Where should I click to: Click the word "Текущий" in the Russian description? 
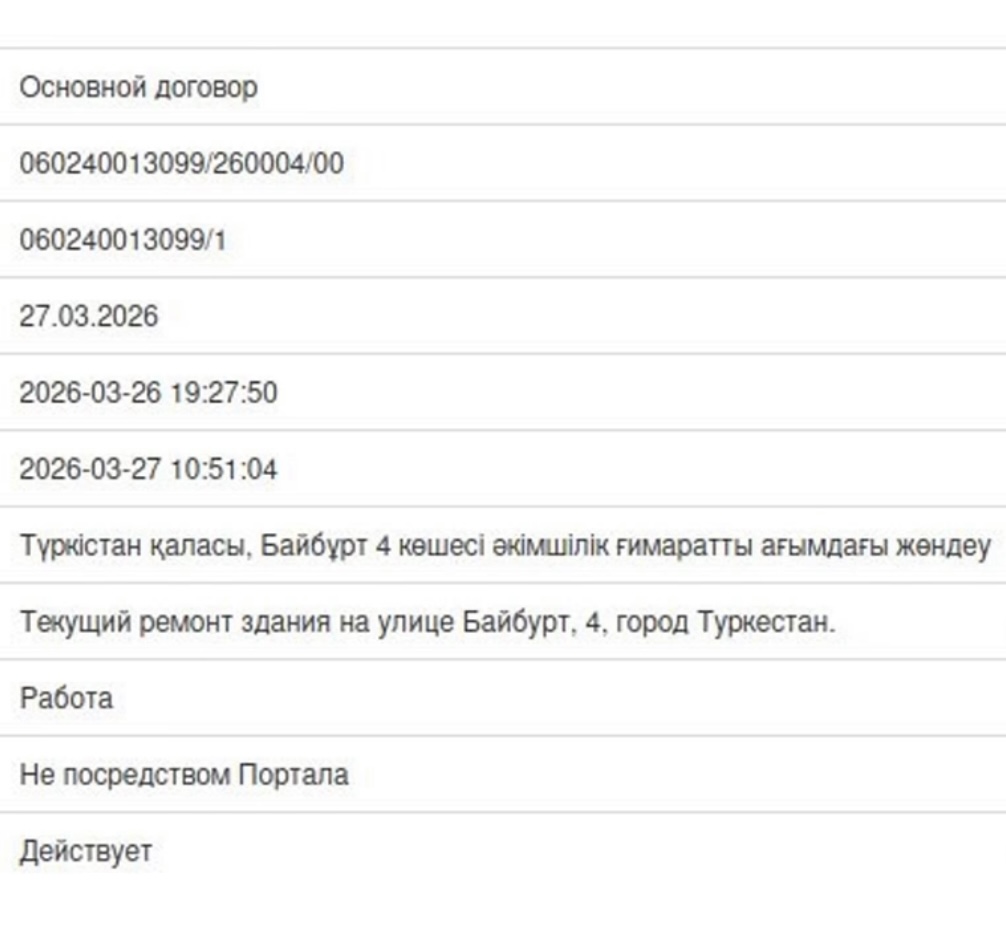pyautogui.click(x=74, y=622)
